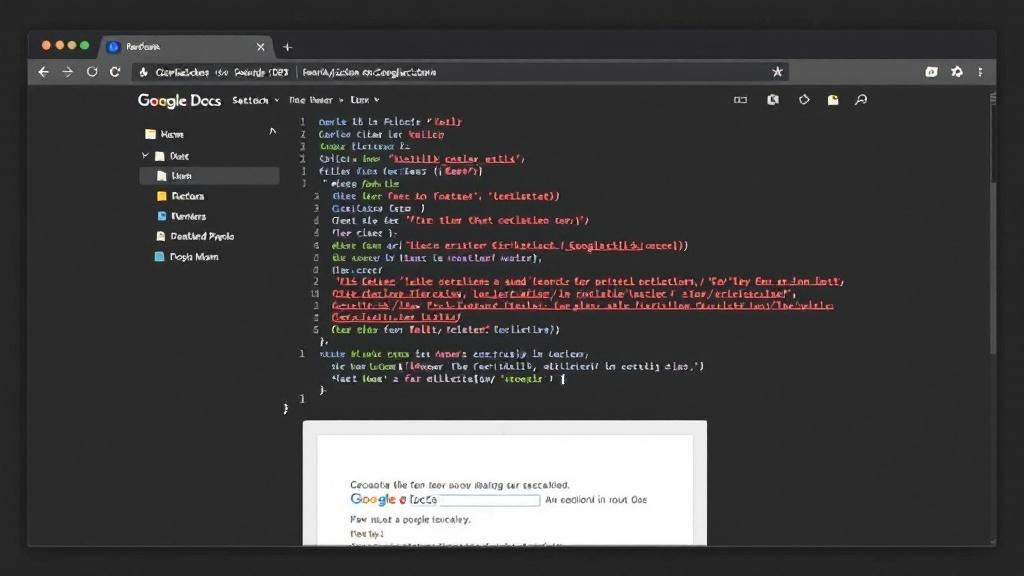Click the green extension icon in browser toolbar

point(932,72)
